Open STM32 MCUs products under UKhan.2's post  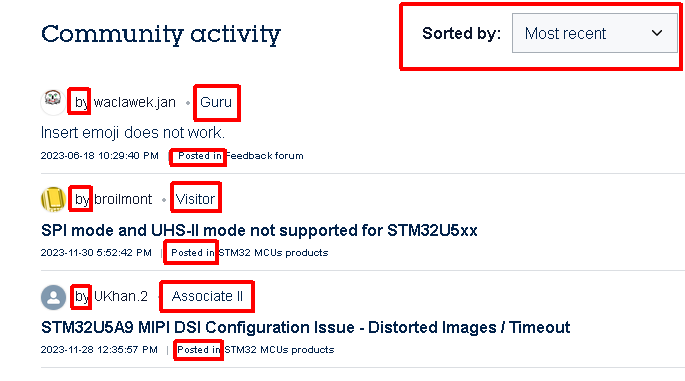(x=279, y=350)
